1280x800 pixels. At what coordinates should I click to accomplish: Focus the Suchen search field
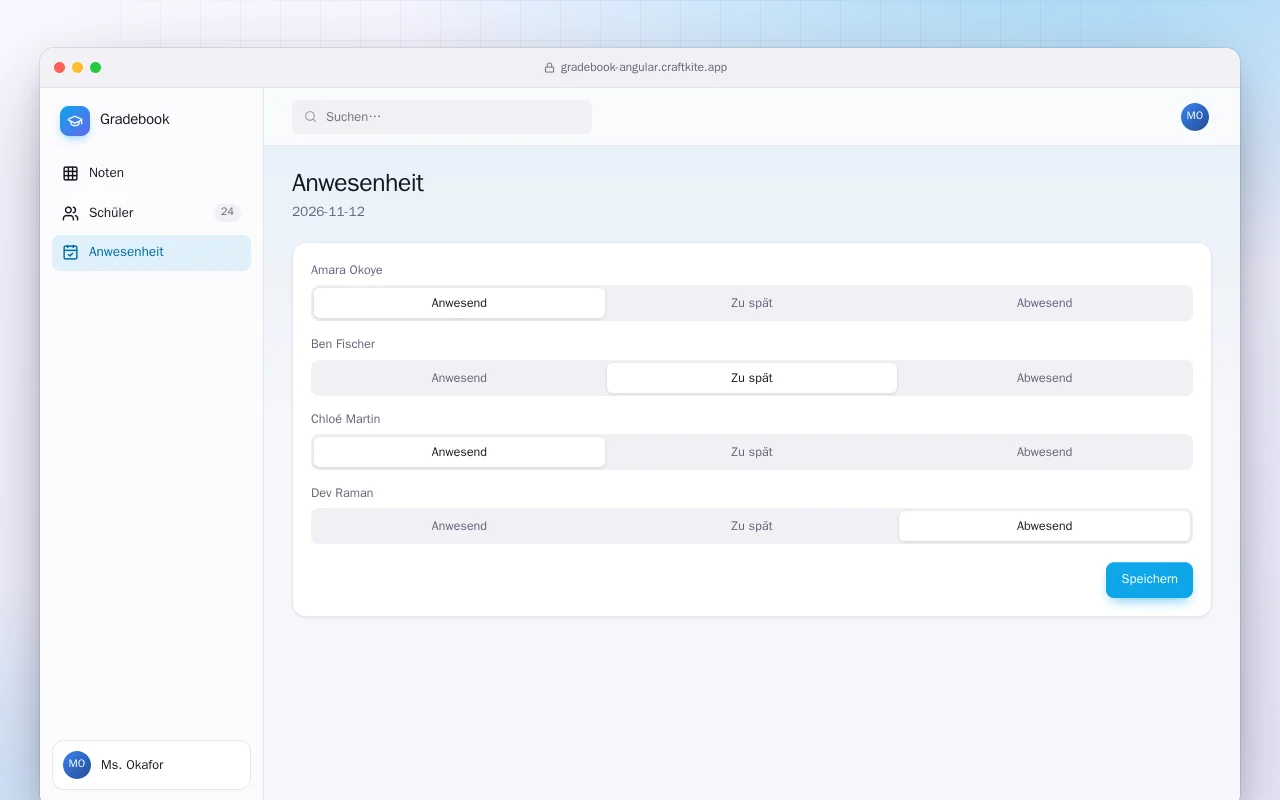[442, 117]
